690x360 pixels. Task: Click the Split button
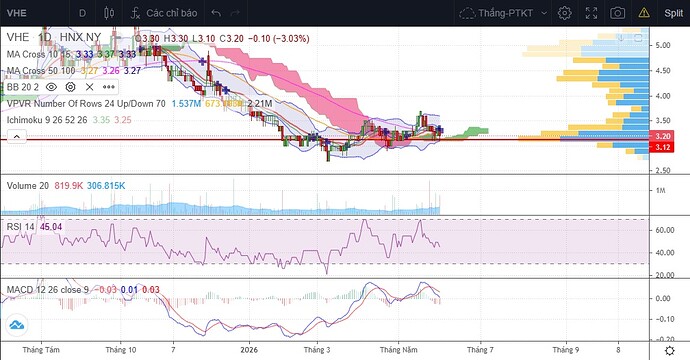(673, 13)
